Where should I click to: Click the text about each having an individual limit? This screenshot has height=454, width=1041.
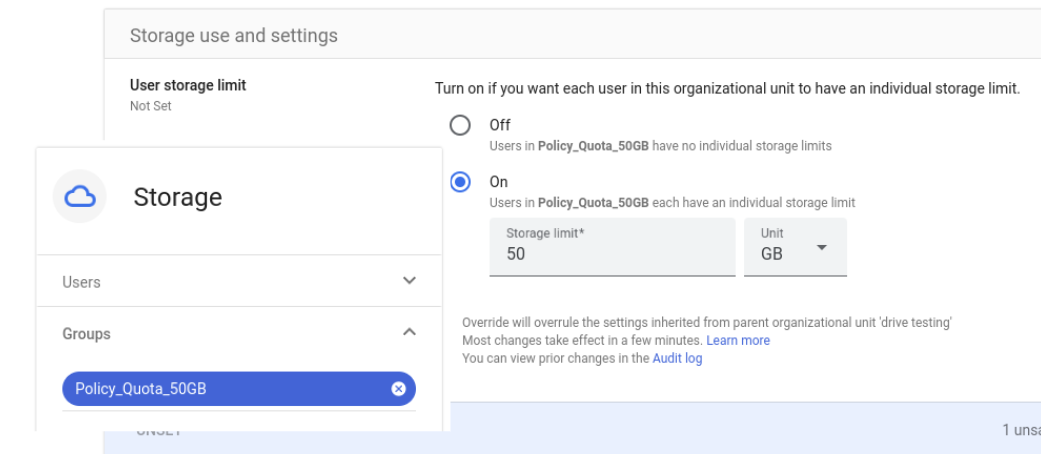tap(673, 202)
